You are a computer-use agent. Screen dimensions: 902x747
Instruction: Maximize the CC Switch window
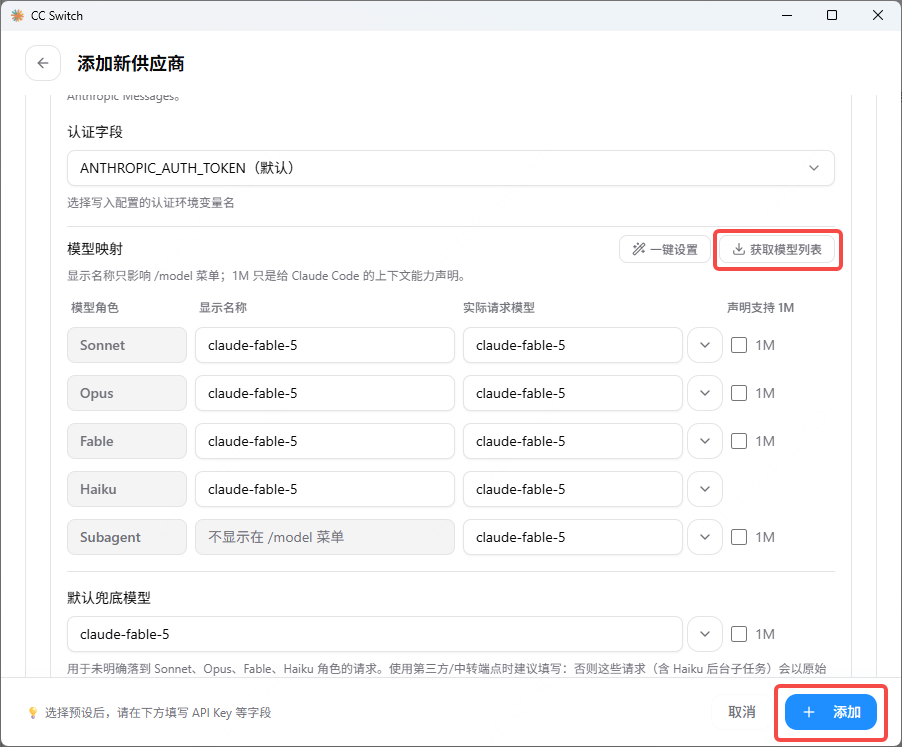[832, 16]
